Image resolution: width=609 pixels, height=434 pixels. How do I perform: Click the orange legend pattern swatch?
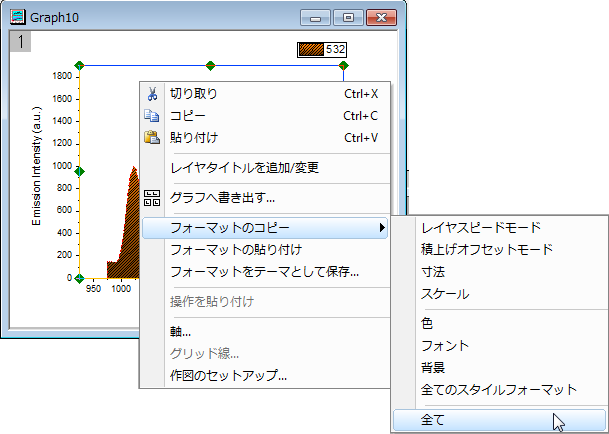311,50
